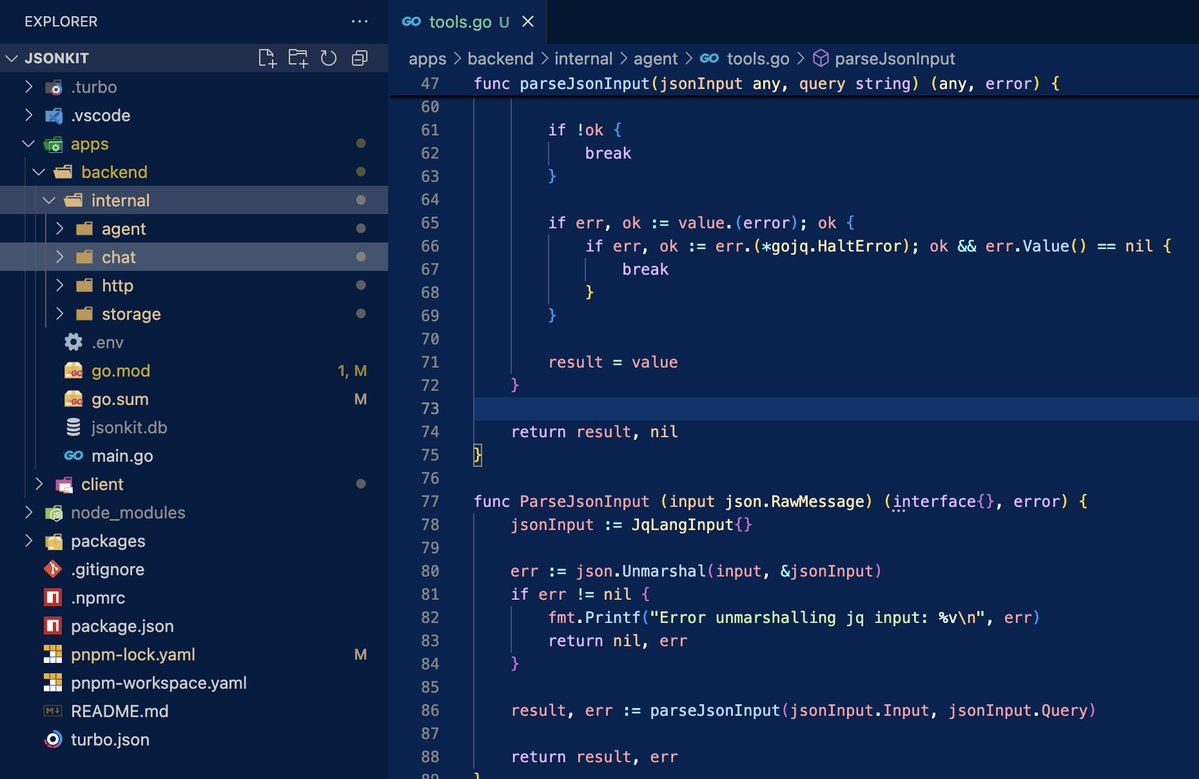Viewport: 1199px width, 779px height.
Task: Click the New File icon in Explorer header
Action: [267, 58]
